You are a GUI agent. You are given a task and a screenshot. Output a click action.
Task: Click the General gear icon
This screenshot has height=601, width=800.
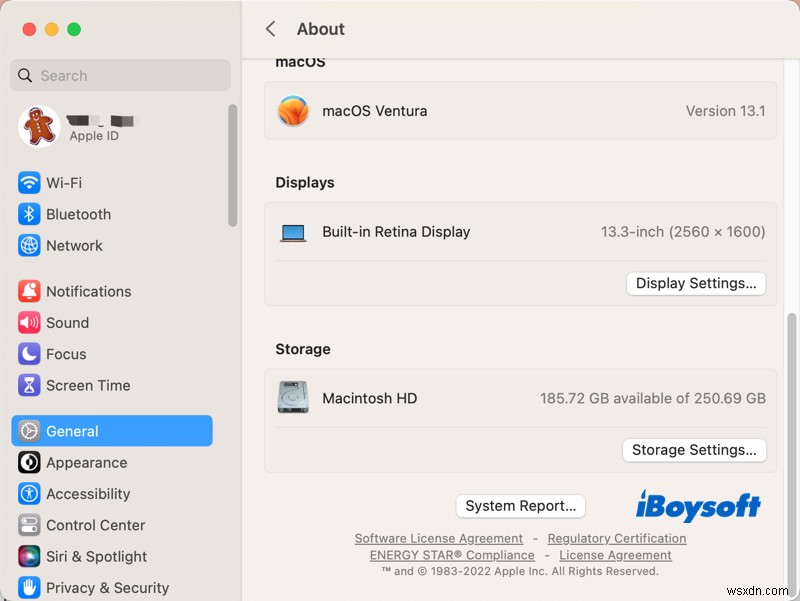coord(29,431)
